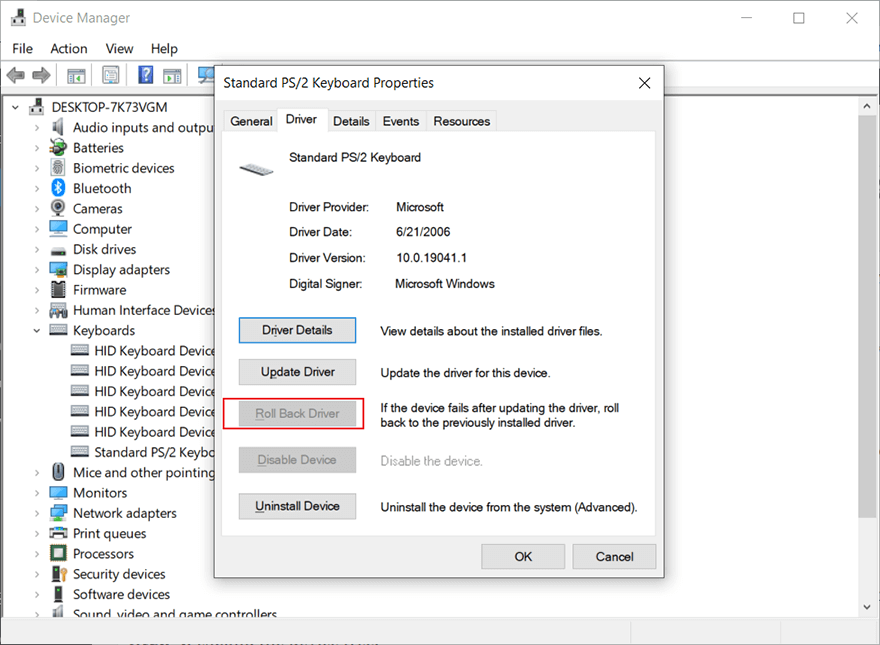Collapse the Keyboards tree branch
Screen dimensions: 880x645
(x=36, y=330)
